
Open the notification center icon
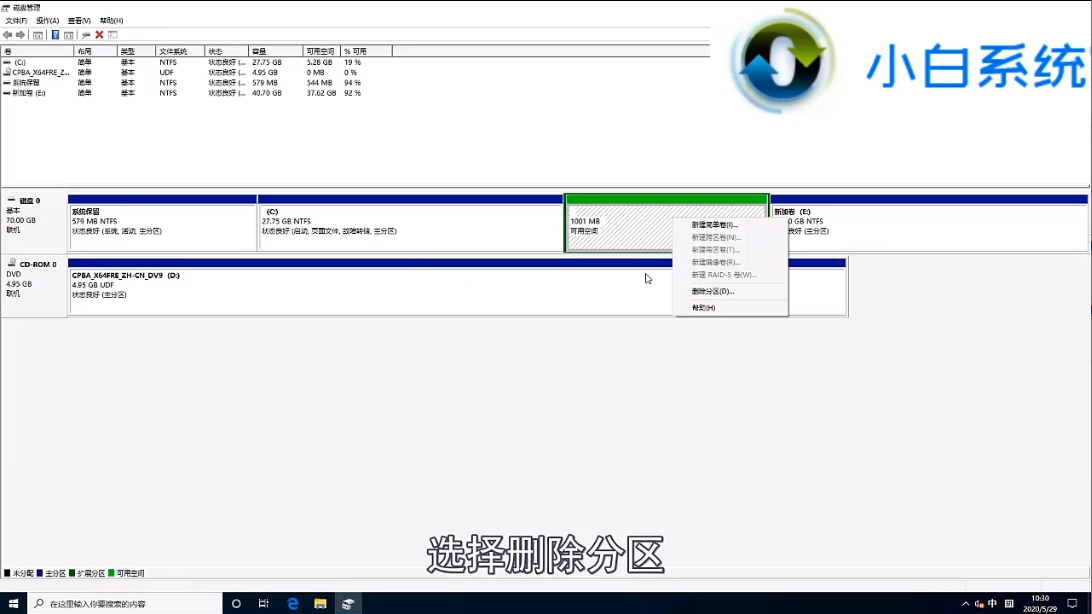click(x=1072, y=604)
